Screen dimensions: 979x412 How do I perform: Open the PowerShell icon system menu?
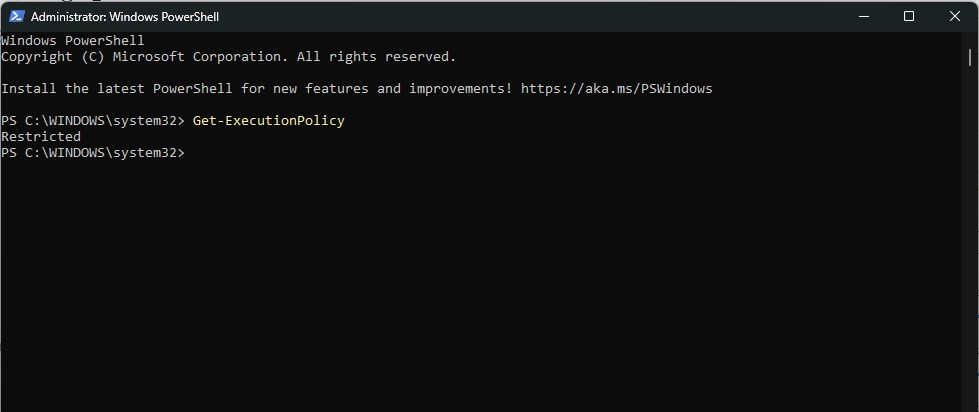[x=16, y=16]
